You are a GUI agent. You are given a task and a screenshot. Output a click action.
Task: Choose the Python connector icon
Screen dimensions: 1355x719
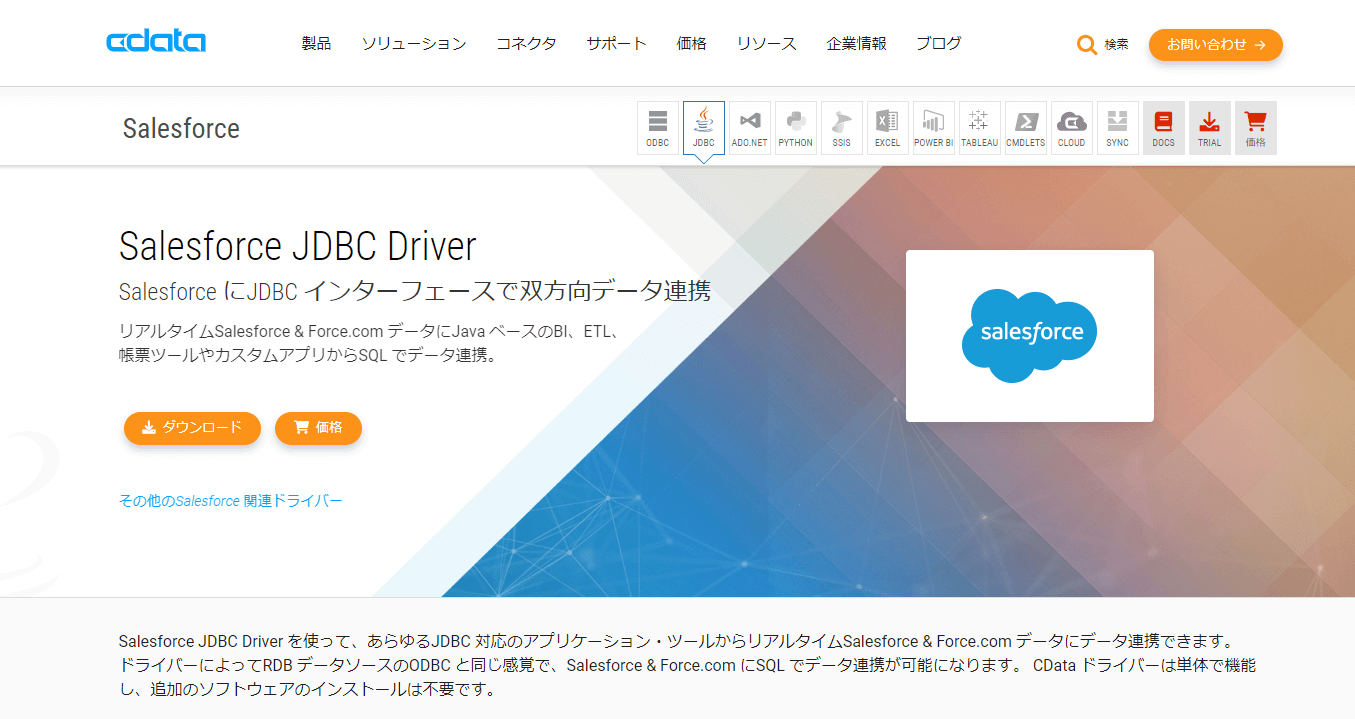(796, 128)
